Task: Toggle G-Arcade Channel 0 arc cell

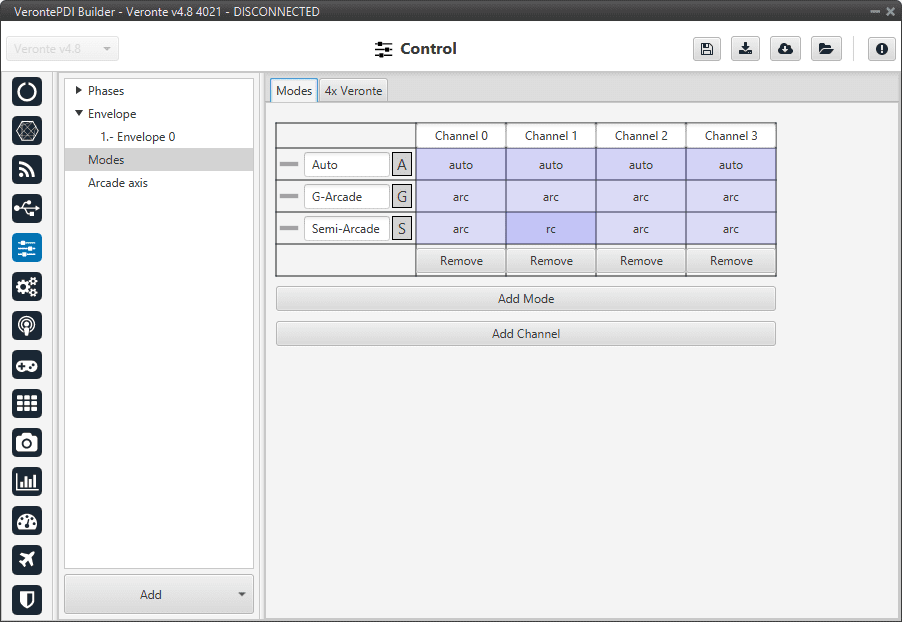Action: [x=461, y=197]
